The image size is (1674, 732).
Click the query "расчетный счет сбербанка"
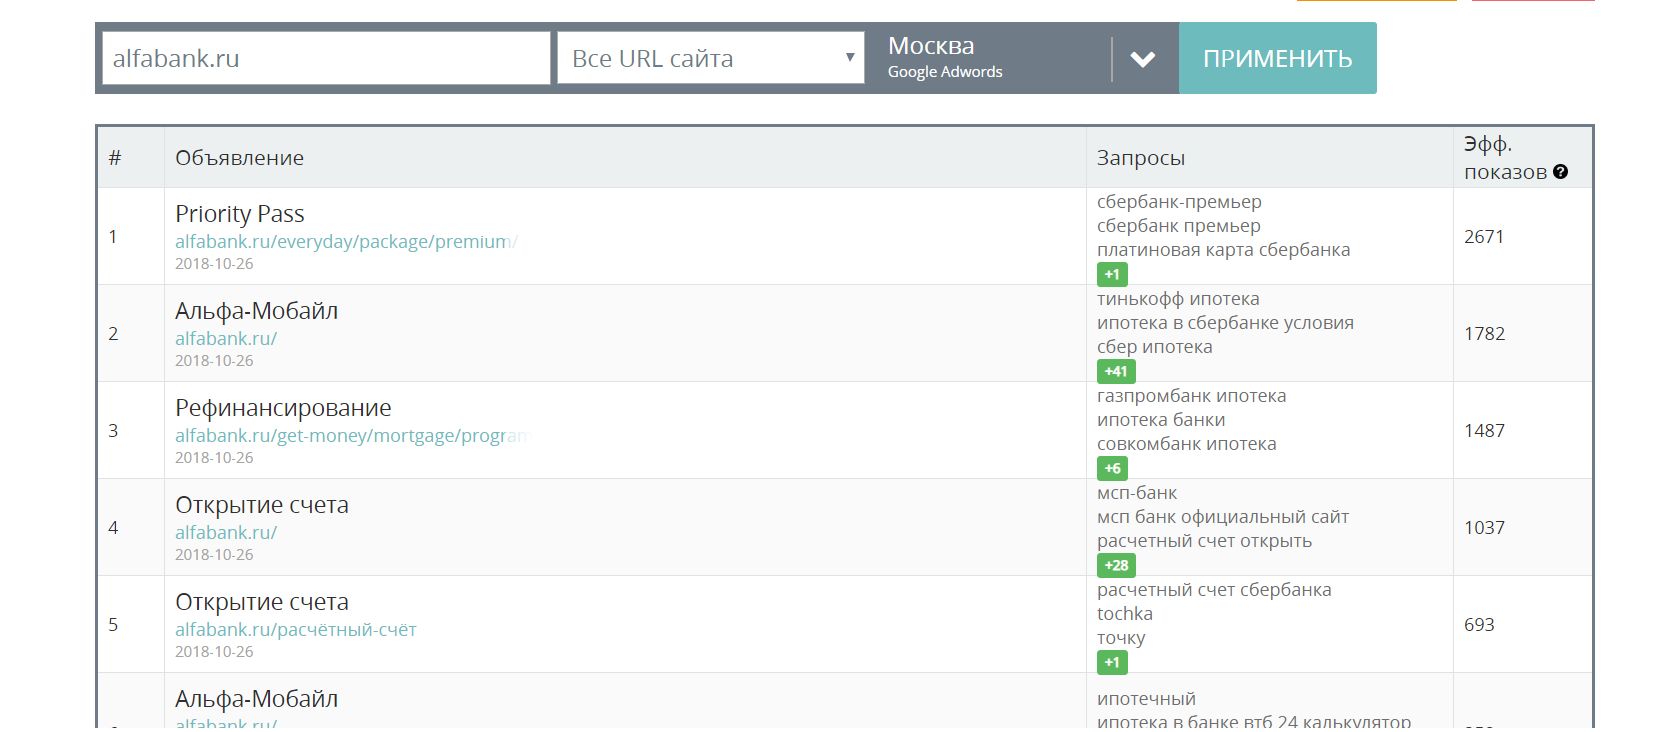(1214, 590)
